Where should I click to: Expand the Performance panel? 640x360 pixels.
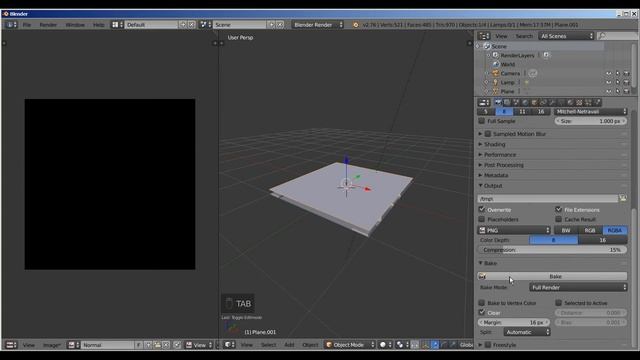point(500,155)
